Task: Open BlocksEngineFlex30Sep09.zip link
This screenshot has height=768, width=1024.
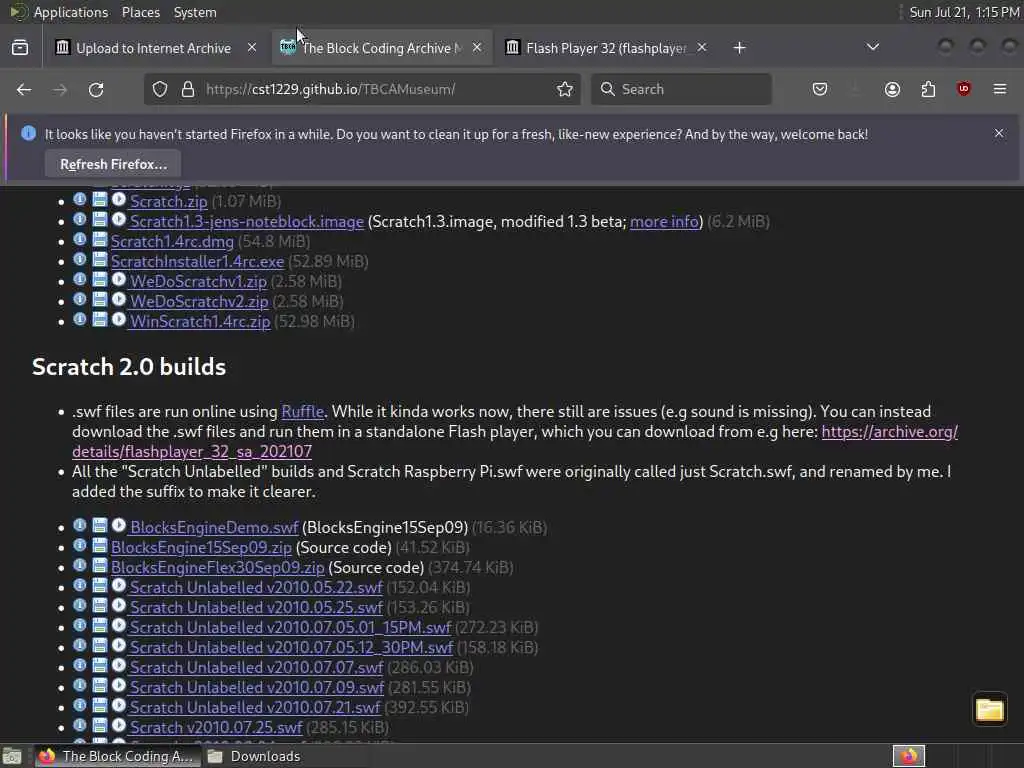Action: click(x=217, y=568)
